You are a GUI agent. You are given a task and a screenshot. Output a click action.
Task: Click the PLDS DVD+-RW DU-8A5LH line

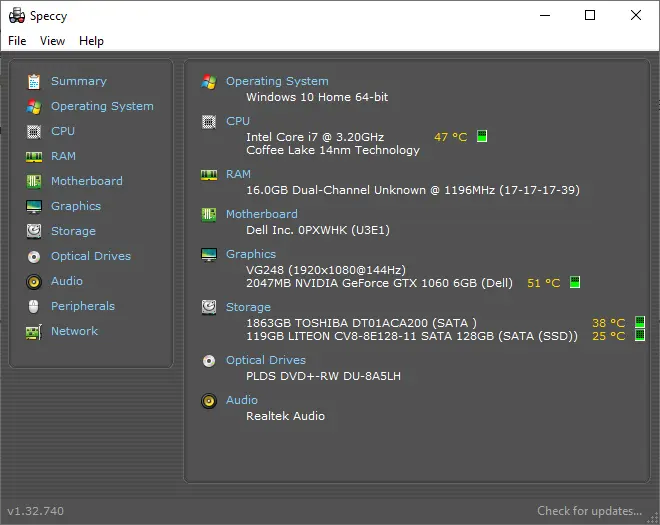tap(323, 376)
